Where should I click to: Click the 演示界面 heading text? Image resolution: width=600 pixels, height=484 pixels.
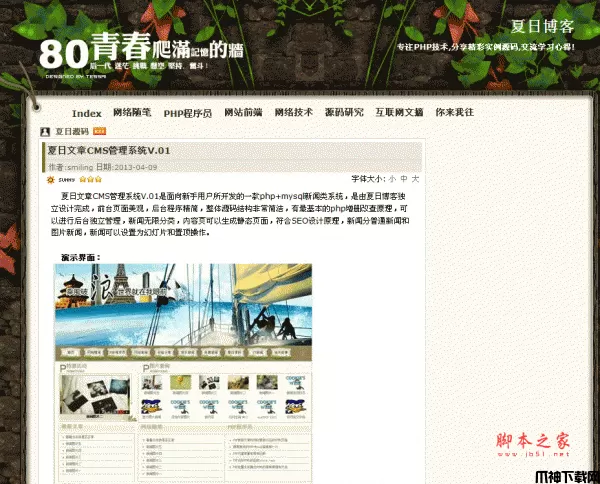click(80, 257)
